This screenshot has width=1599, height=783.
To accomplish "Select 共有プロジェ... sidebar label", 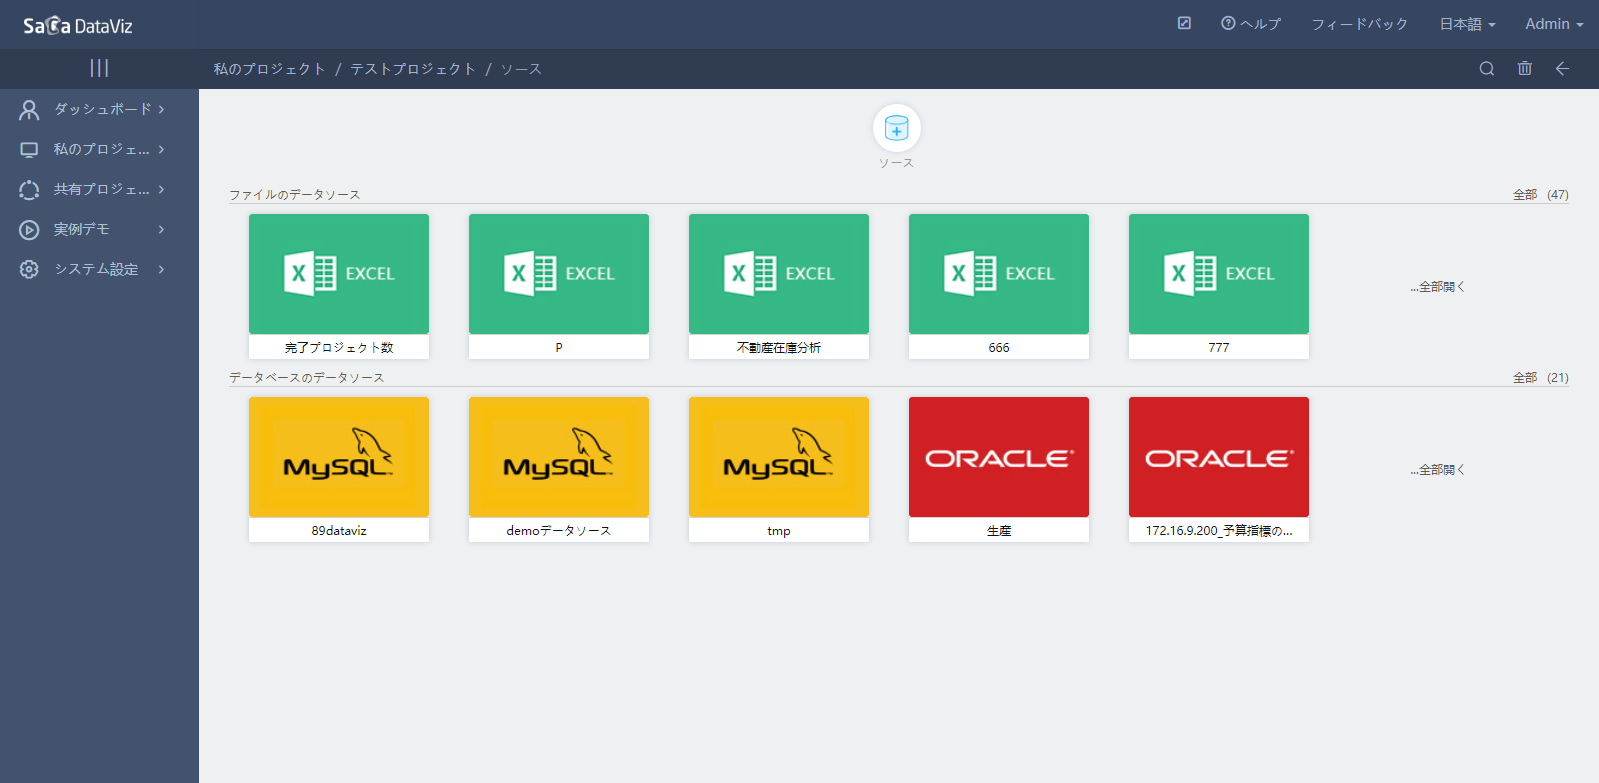I will coord(101,189).
